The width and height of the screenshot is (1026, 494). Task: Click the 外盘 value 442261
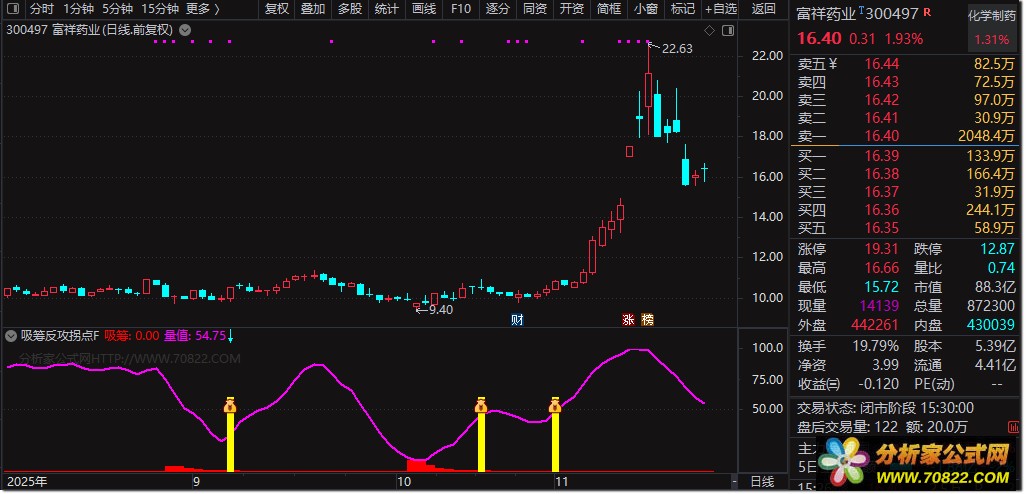(876, 325)
